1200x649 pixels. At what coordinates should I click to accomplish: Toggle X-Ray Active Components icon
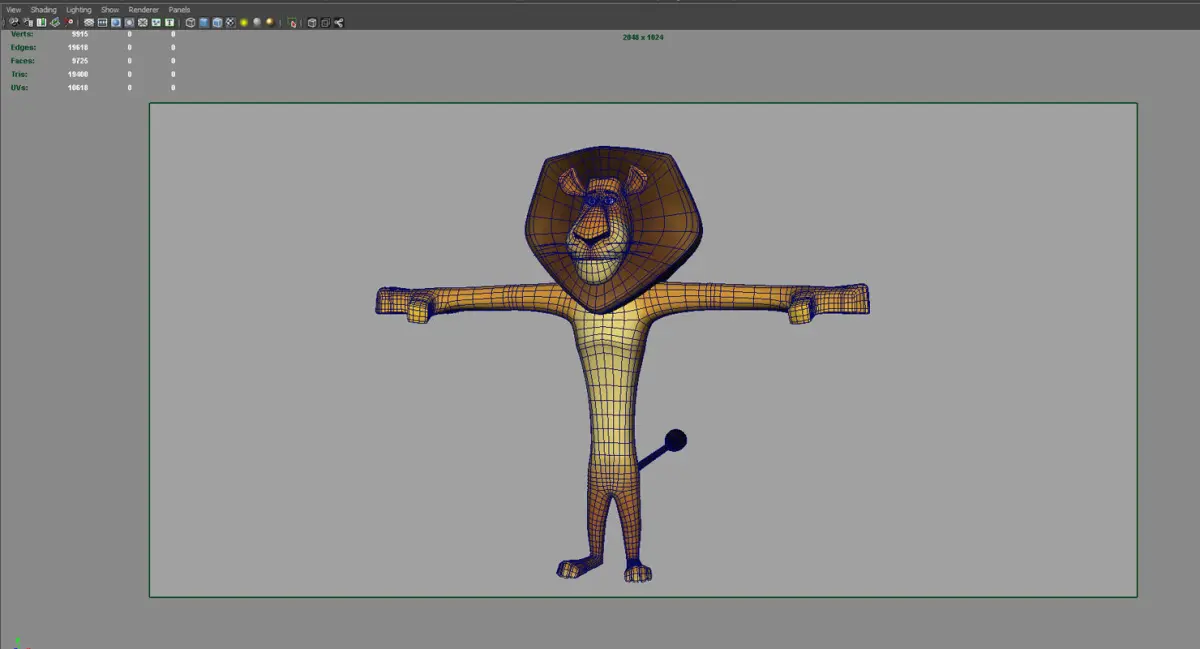tap(325, 22)
